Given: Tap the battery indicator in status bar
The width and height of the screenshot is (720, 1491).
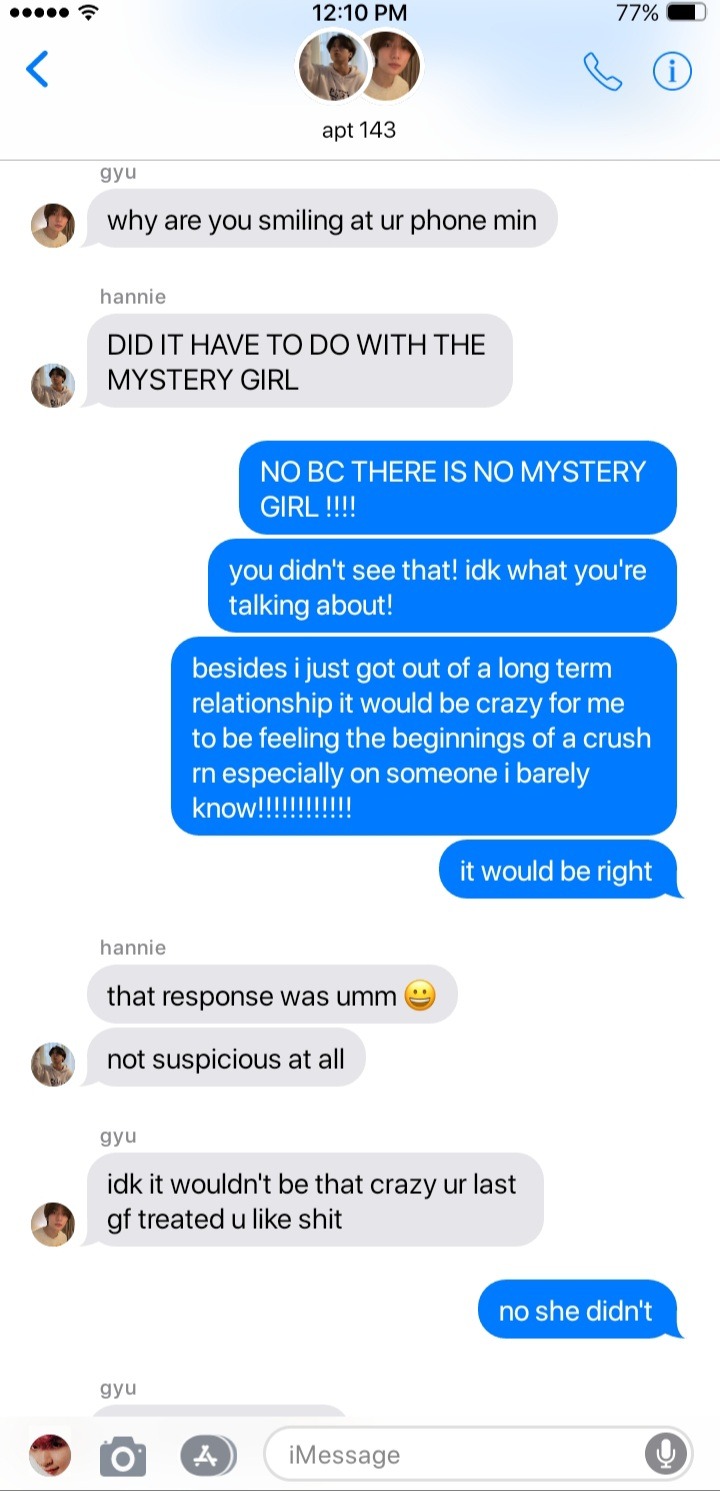Looking at the screenshot, I should [686, 13].
